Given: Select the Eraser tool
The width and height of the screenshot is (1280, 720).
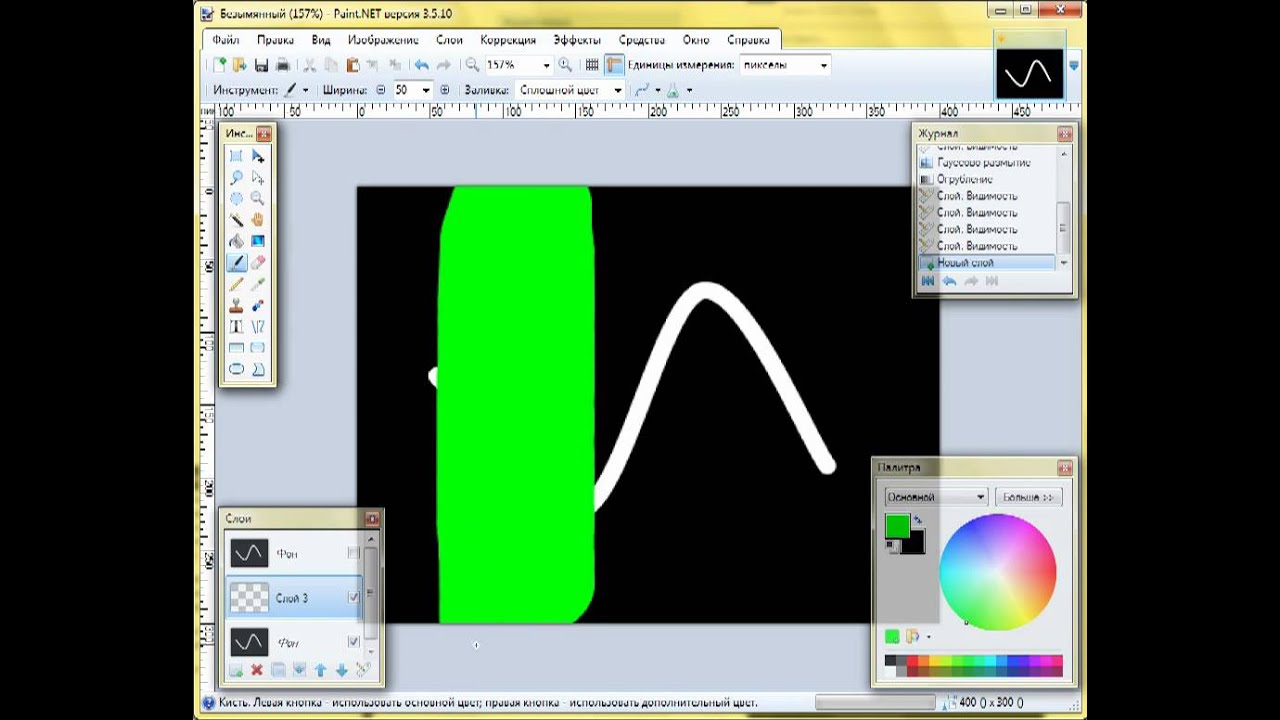Looking at the screenshot, I should tap(258, 262).
